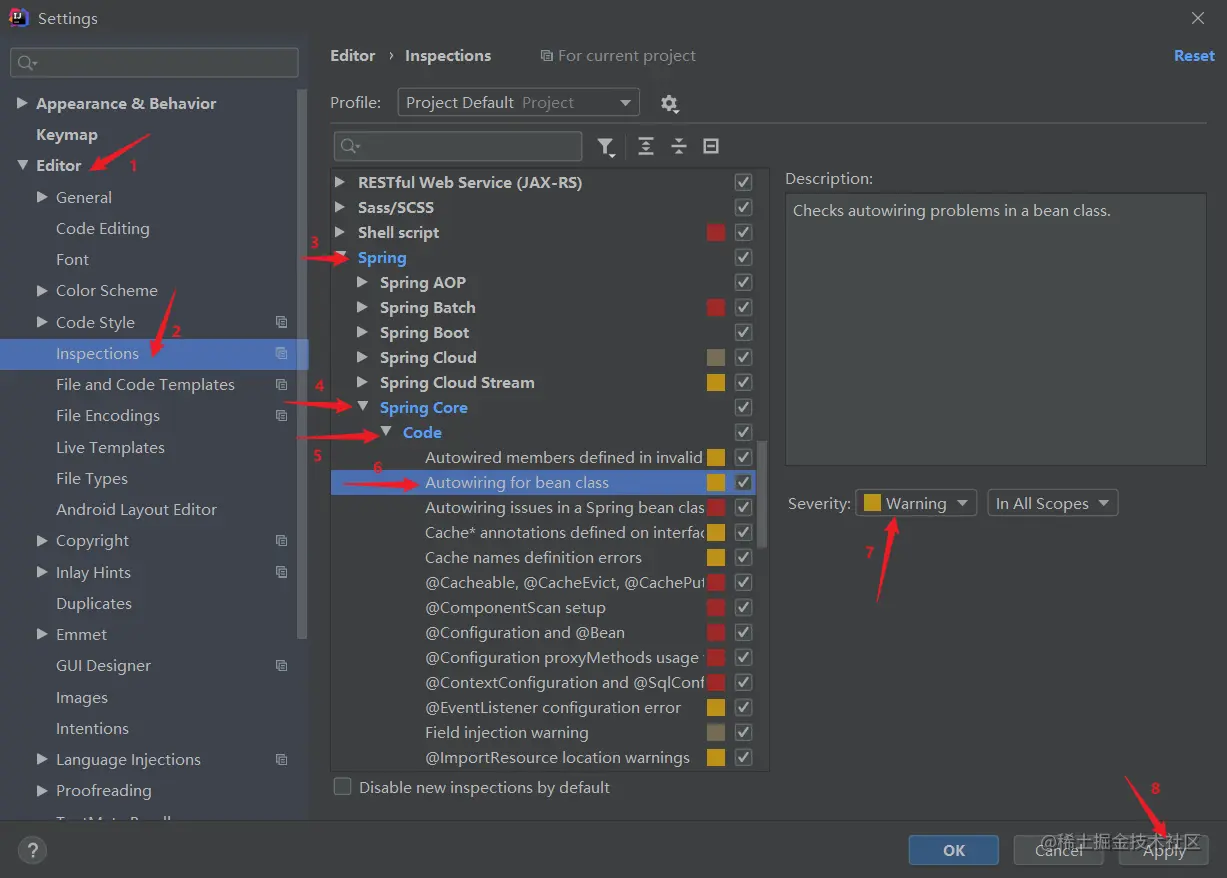Click yellow severity swatch in Severity dropdown
The width and height of the screenshot is (1227, 878).
(x=872, y=503)
